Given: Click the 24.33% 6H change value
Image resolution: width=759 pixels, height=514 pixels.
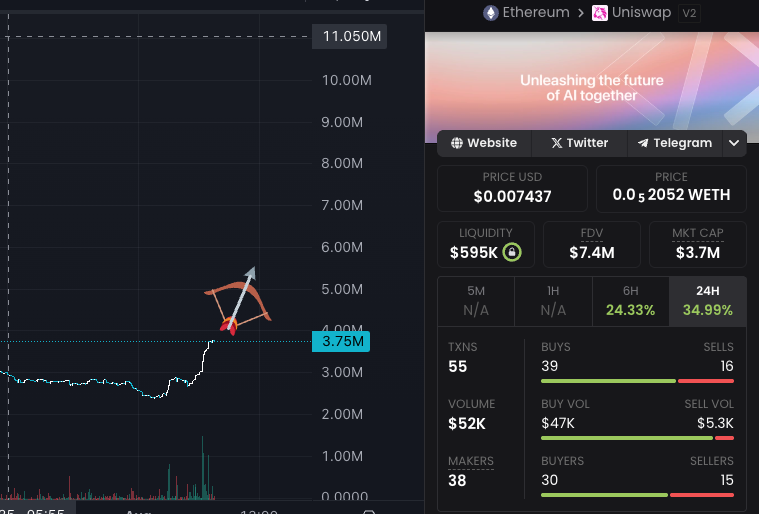Looking at the screenshot, I should click(x=630, y=310).
